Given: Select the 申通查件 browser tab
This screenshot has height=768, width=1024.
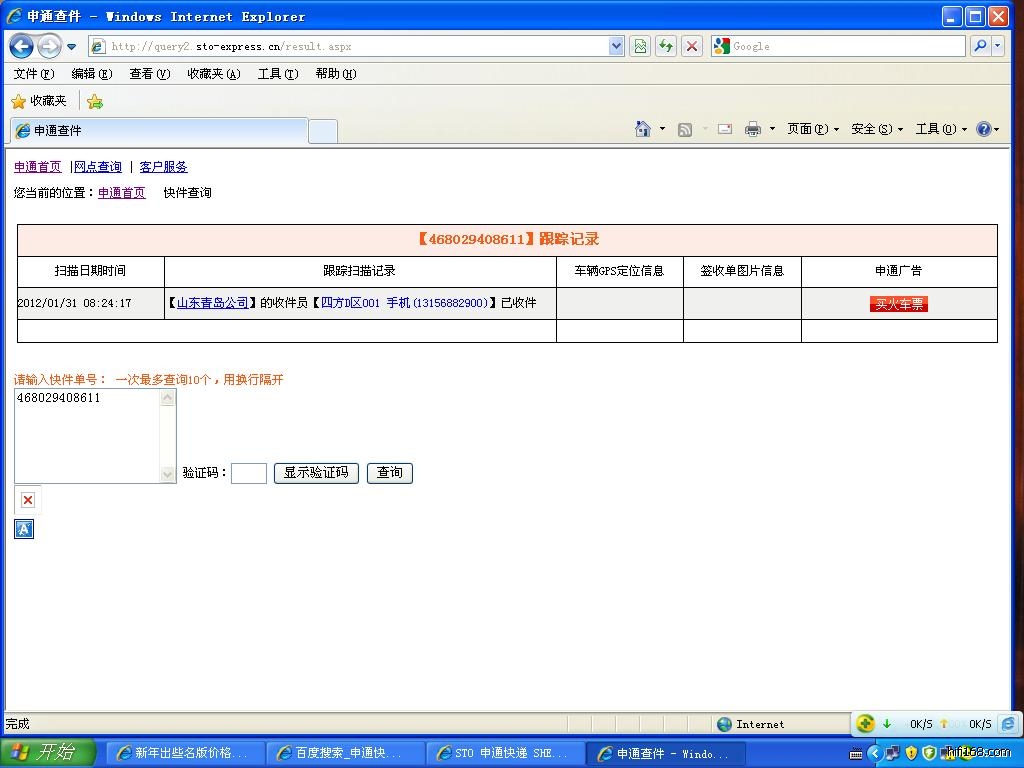Looking at the screenshot, I should pyautogui.click(x=160, y=131).
